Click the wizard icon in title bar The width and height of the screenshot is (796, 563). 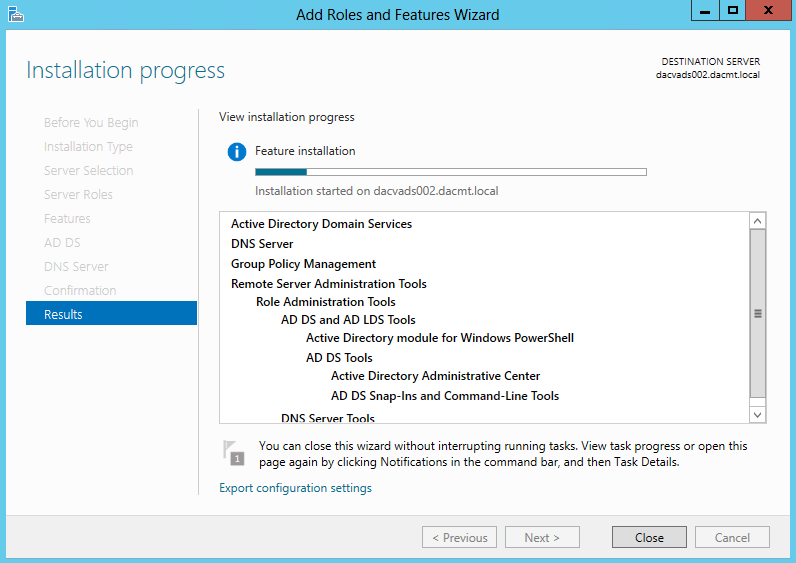[16, 14]
